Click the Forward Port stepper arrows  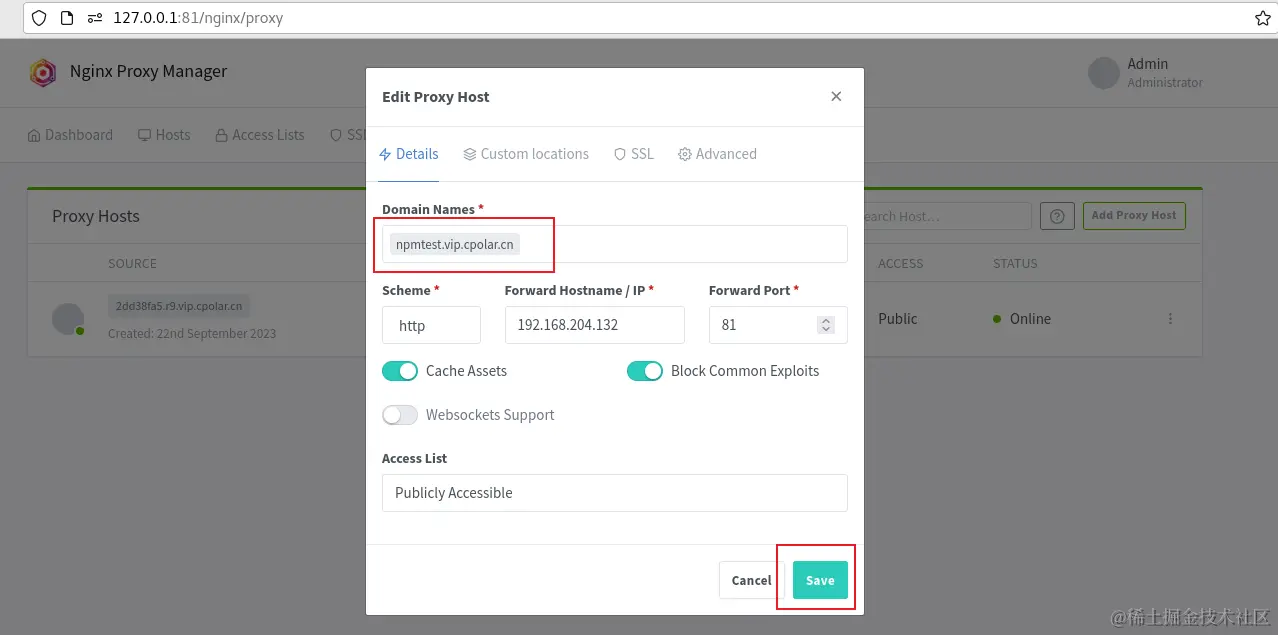coord(825,325)
